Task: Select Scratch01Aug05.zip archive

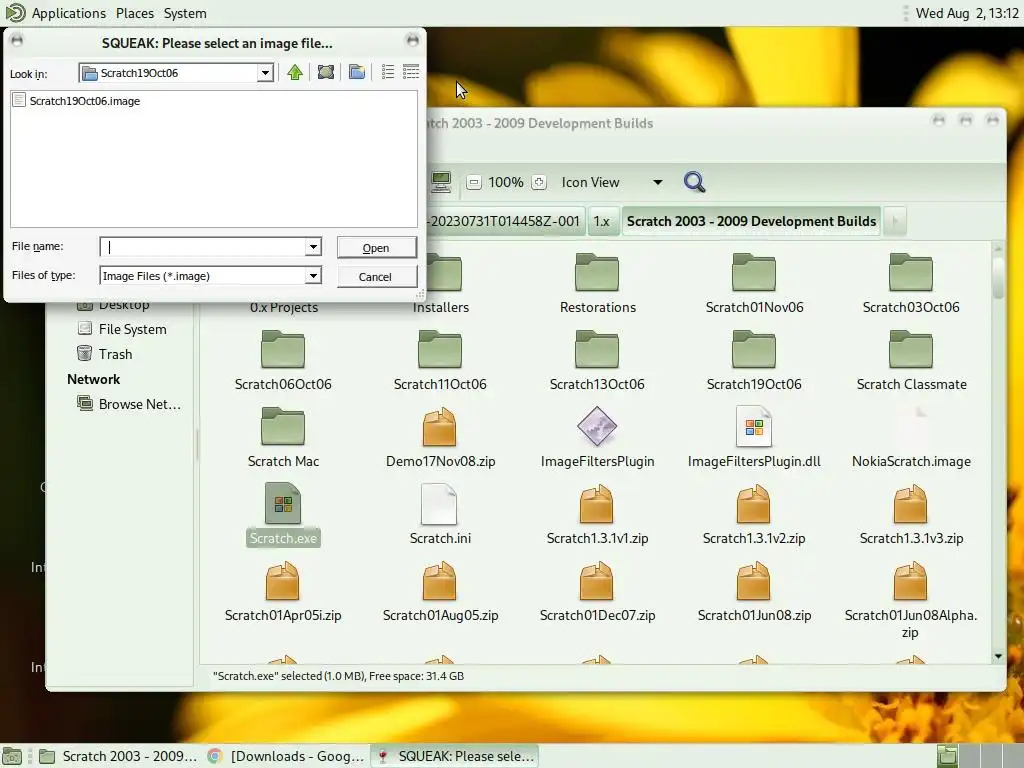Action: pos(440,592)
